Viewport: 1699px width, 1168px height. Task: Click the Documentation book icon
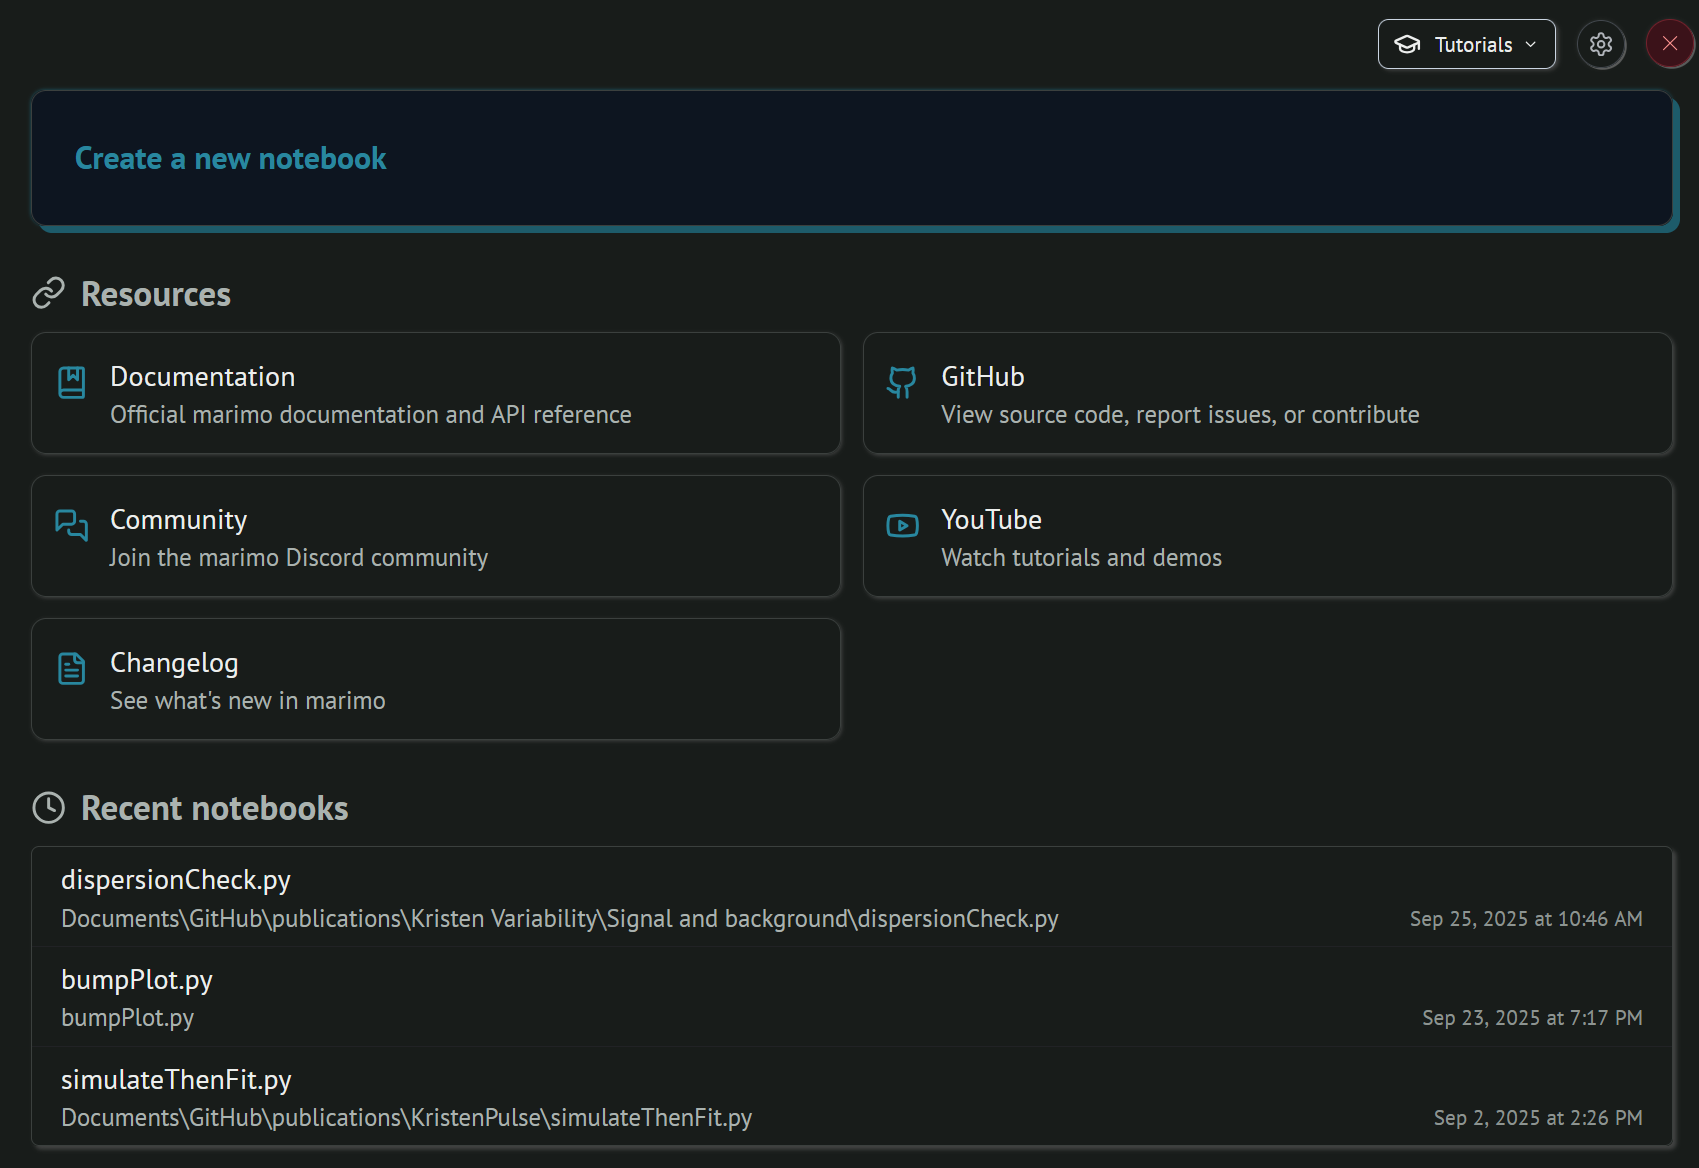pyautogui.click(x=72, y=383)
